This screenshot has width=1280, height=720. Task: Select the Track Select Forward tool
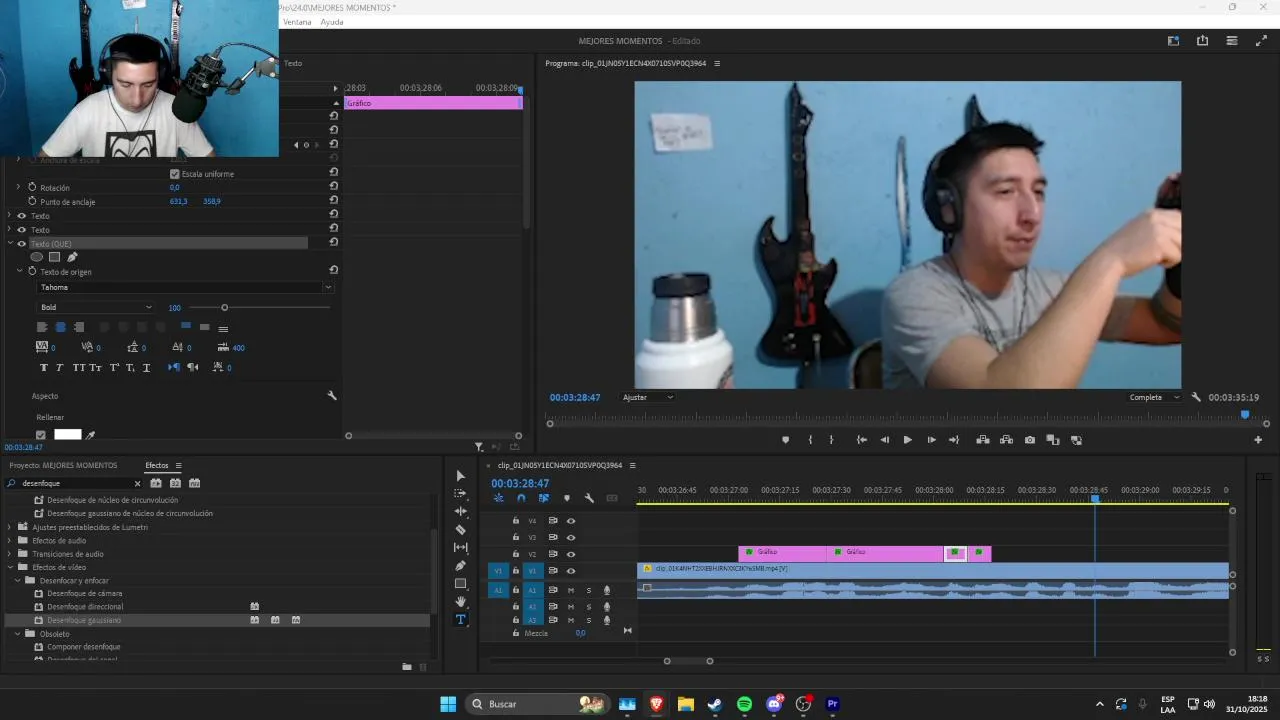[460, 494]
